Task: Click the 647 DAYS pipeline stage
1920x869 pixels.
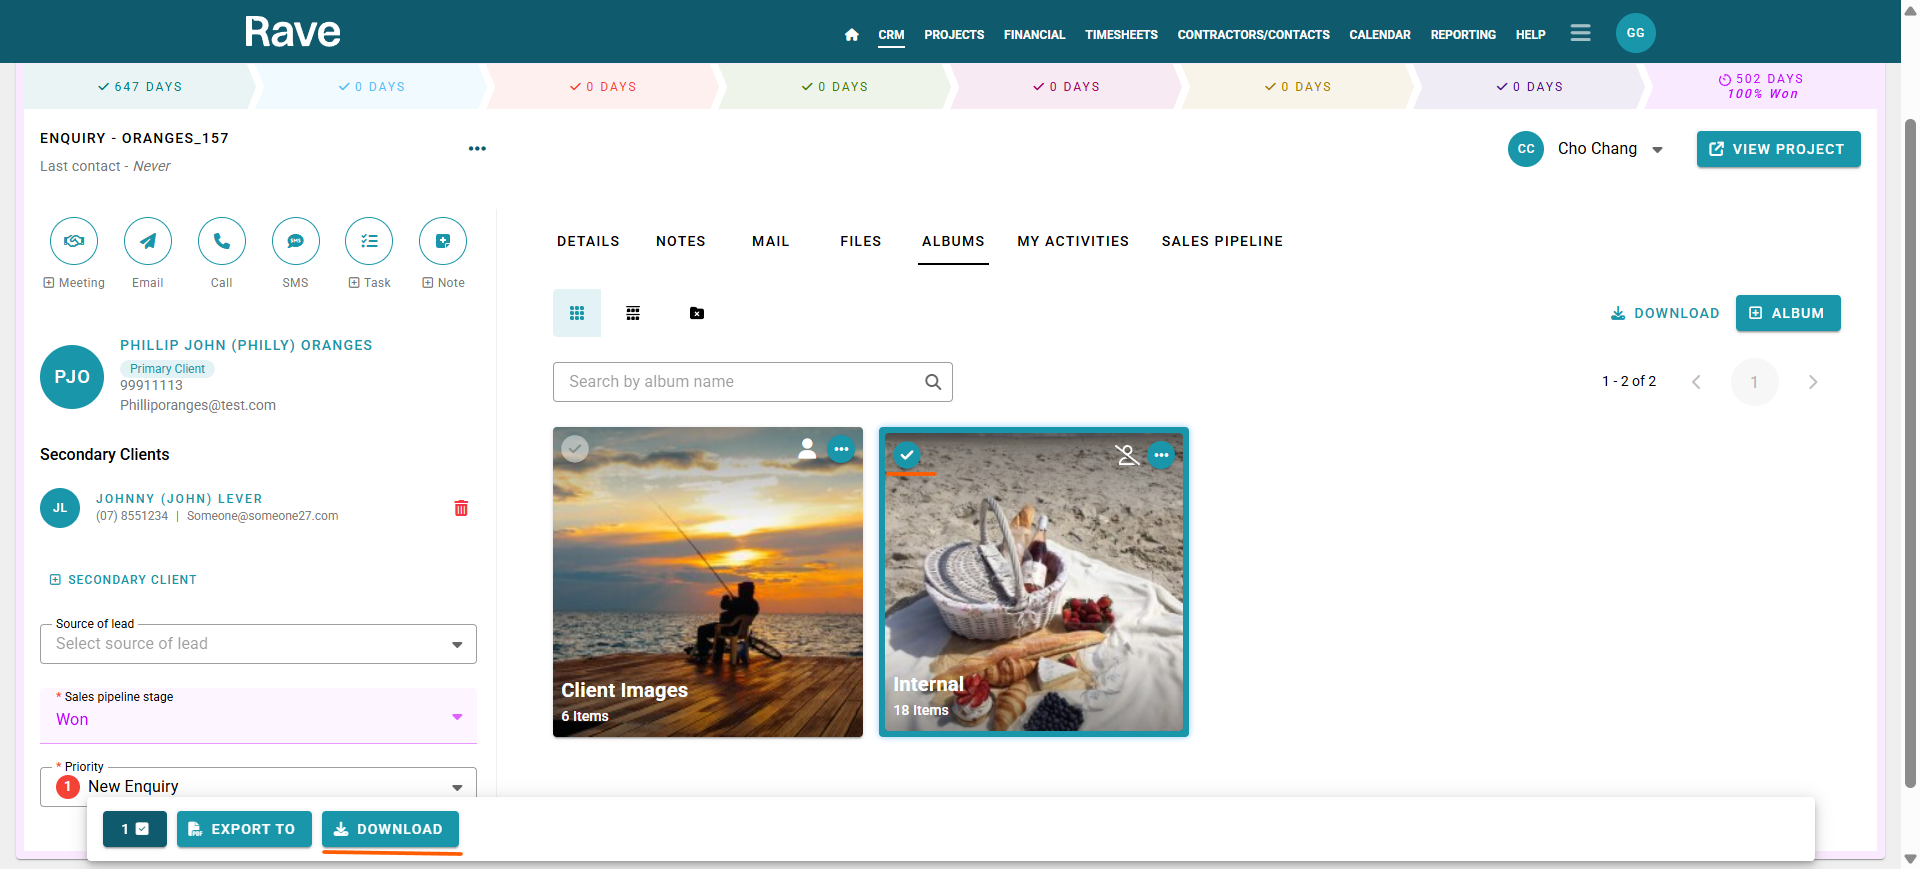Action: (139, 87)
